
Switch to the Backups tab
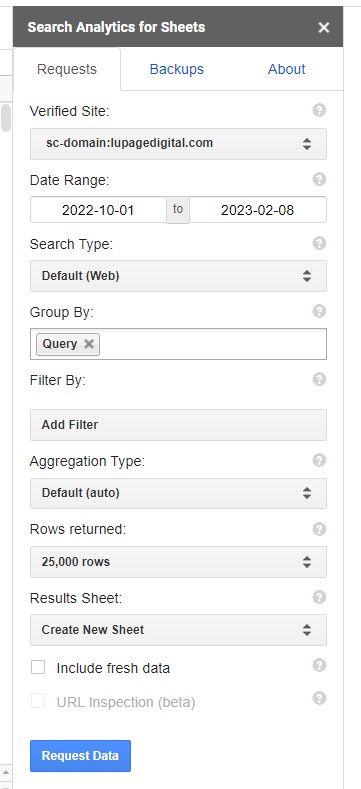coord(177,69)
